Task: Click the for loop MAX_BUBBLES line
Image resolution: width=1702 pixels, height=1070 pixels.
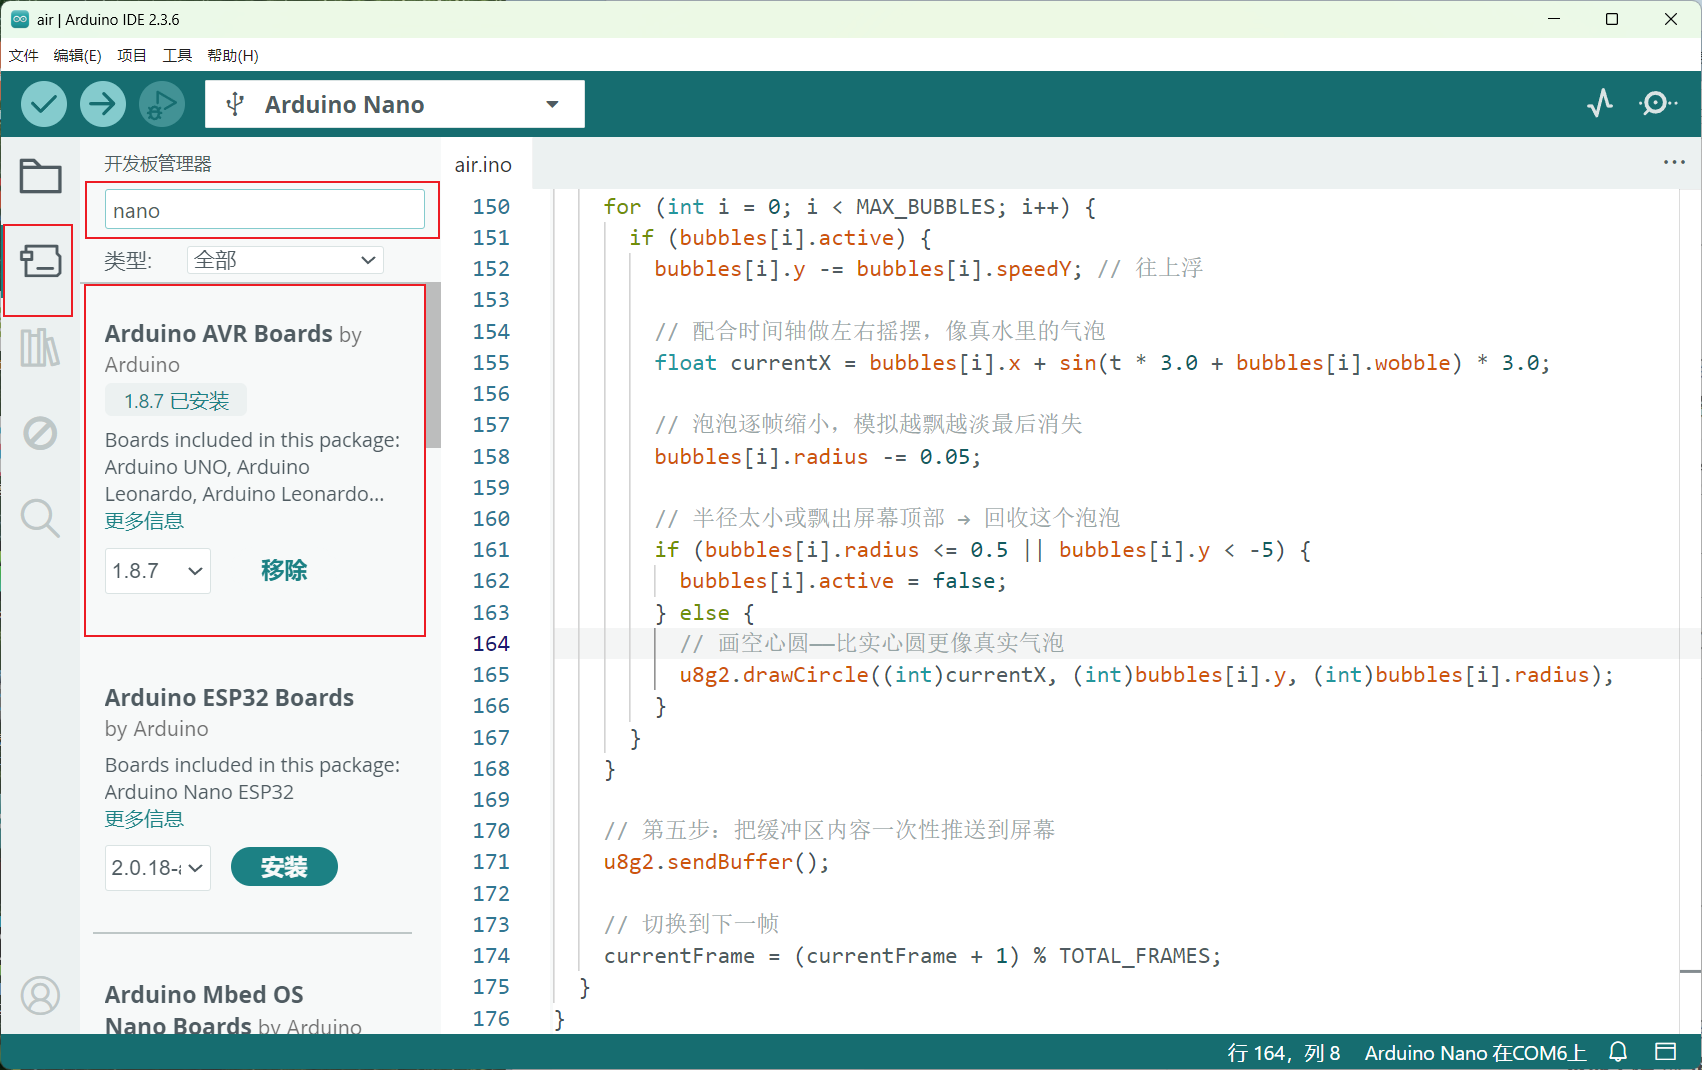Action: point(849,207)
